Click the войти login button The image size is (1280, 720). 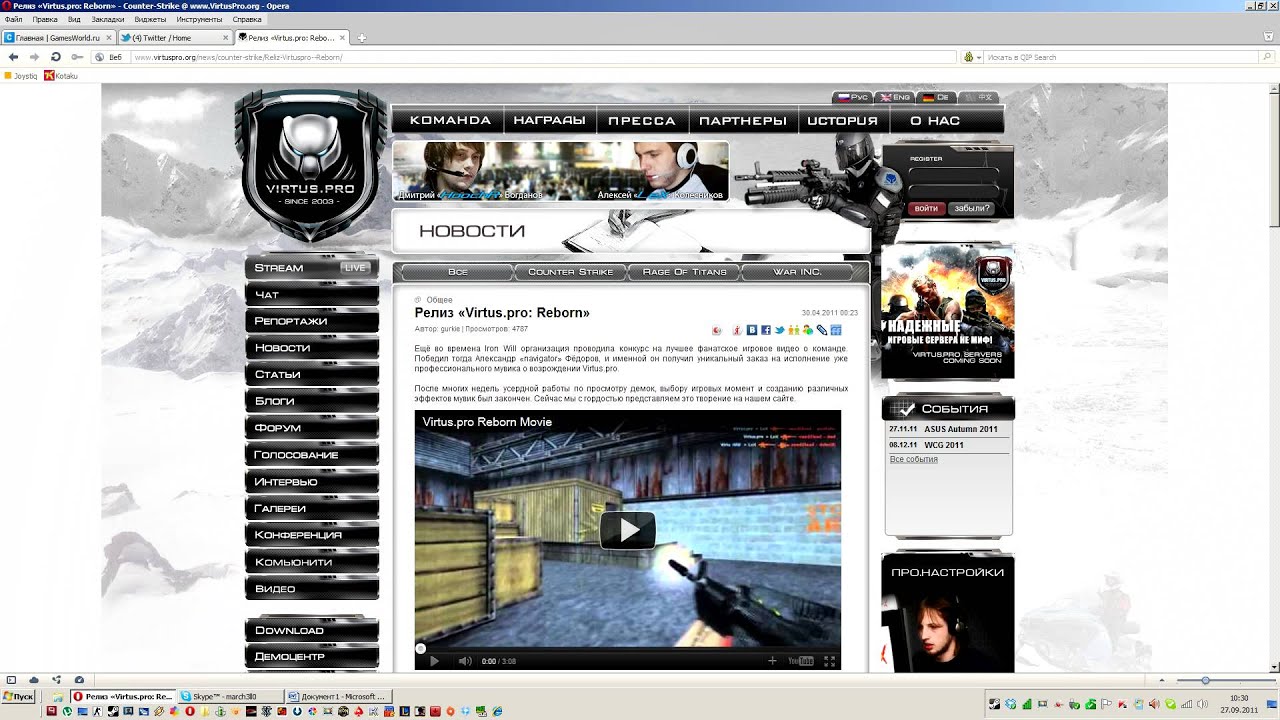click(x=926, y=209)
